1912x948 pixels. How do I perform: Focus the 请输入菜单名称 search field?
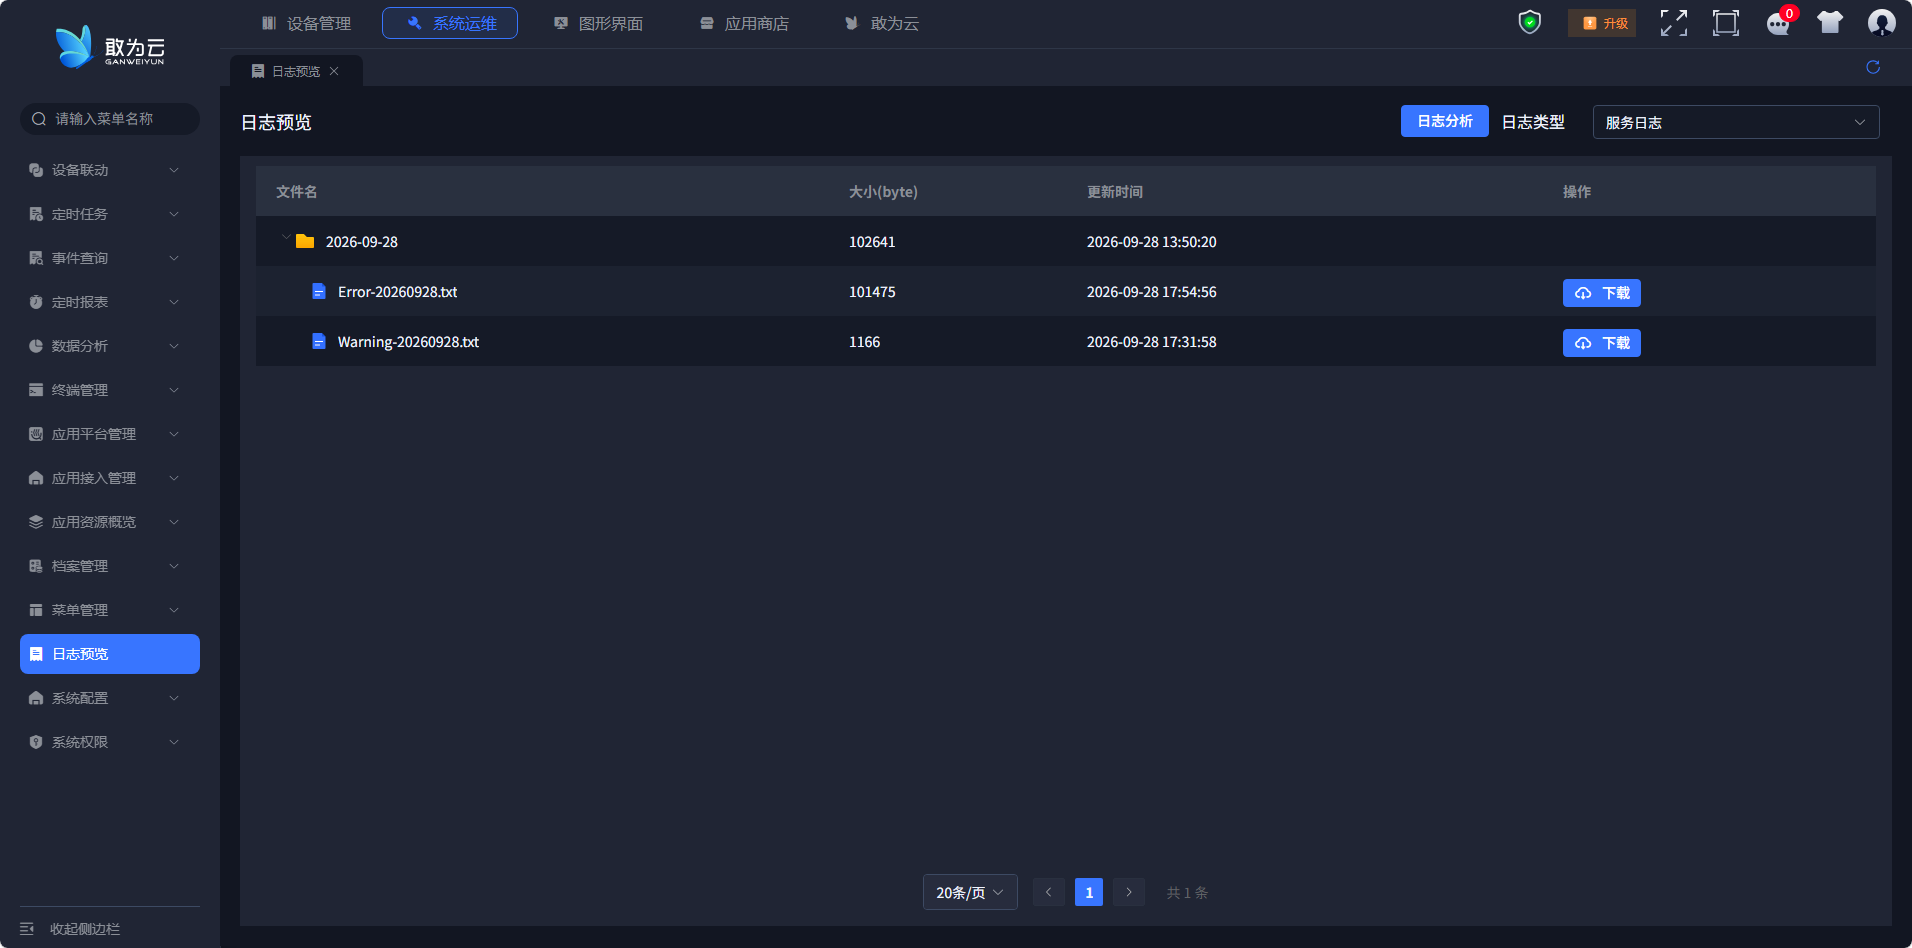[110, 119]
